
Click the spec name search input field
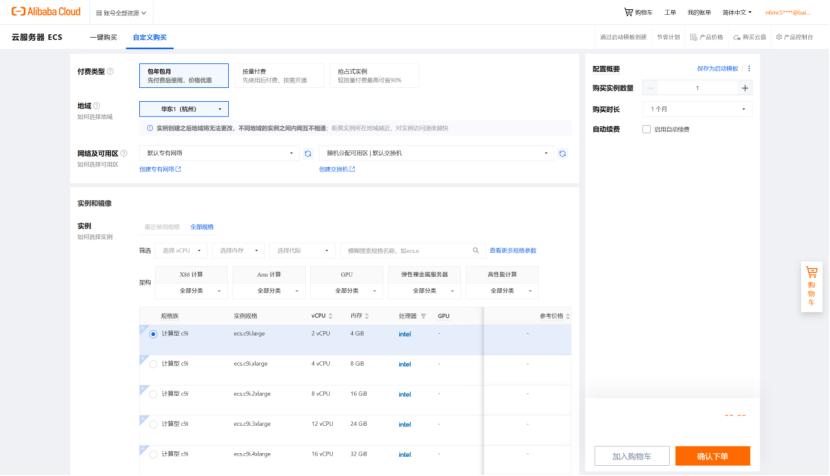(405, 250)
